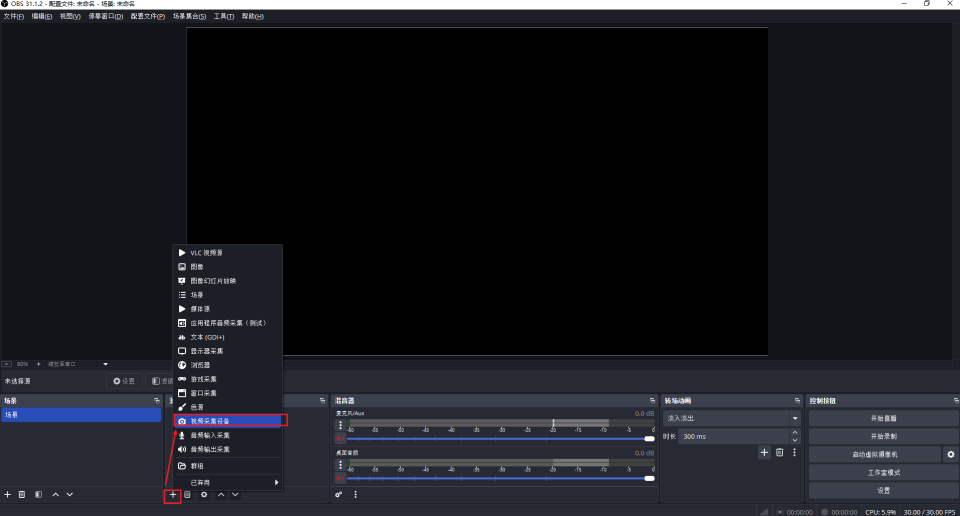Decrease transition duration stepper down

(x=795, y=440)
